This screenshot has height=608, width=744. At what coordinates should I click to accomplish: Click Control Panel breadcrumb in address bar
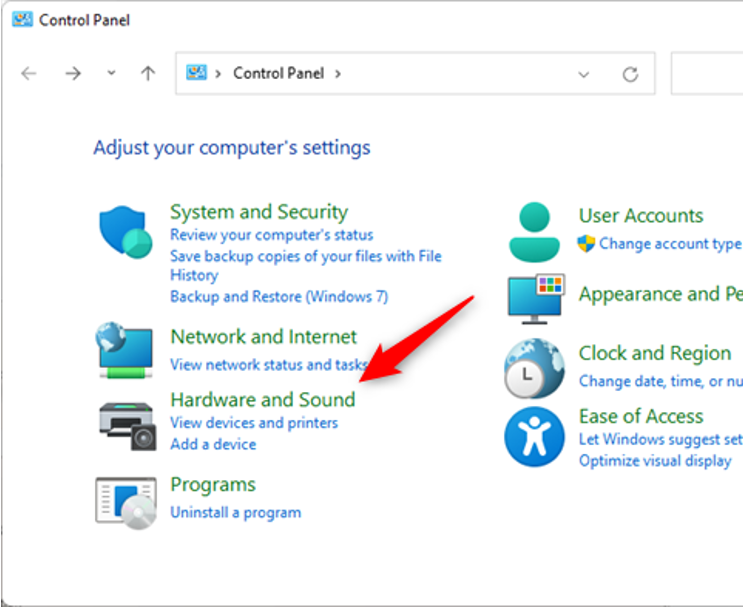(279, 73)
